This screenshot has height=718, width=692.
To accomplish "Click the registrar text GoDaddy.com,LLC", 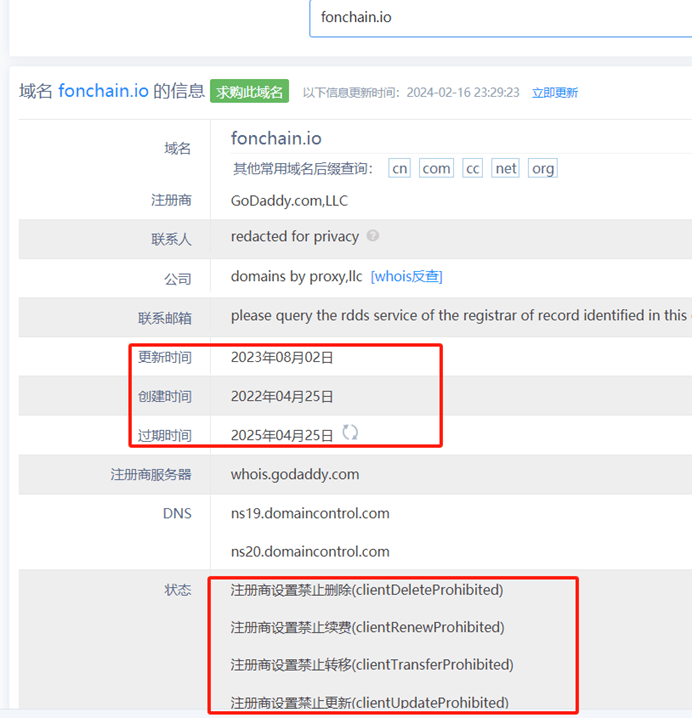I will tap(289, 201).
